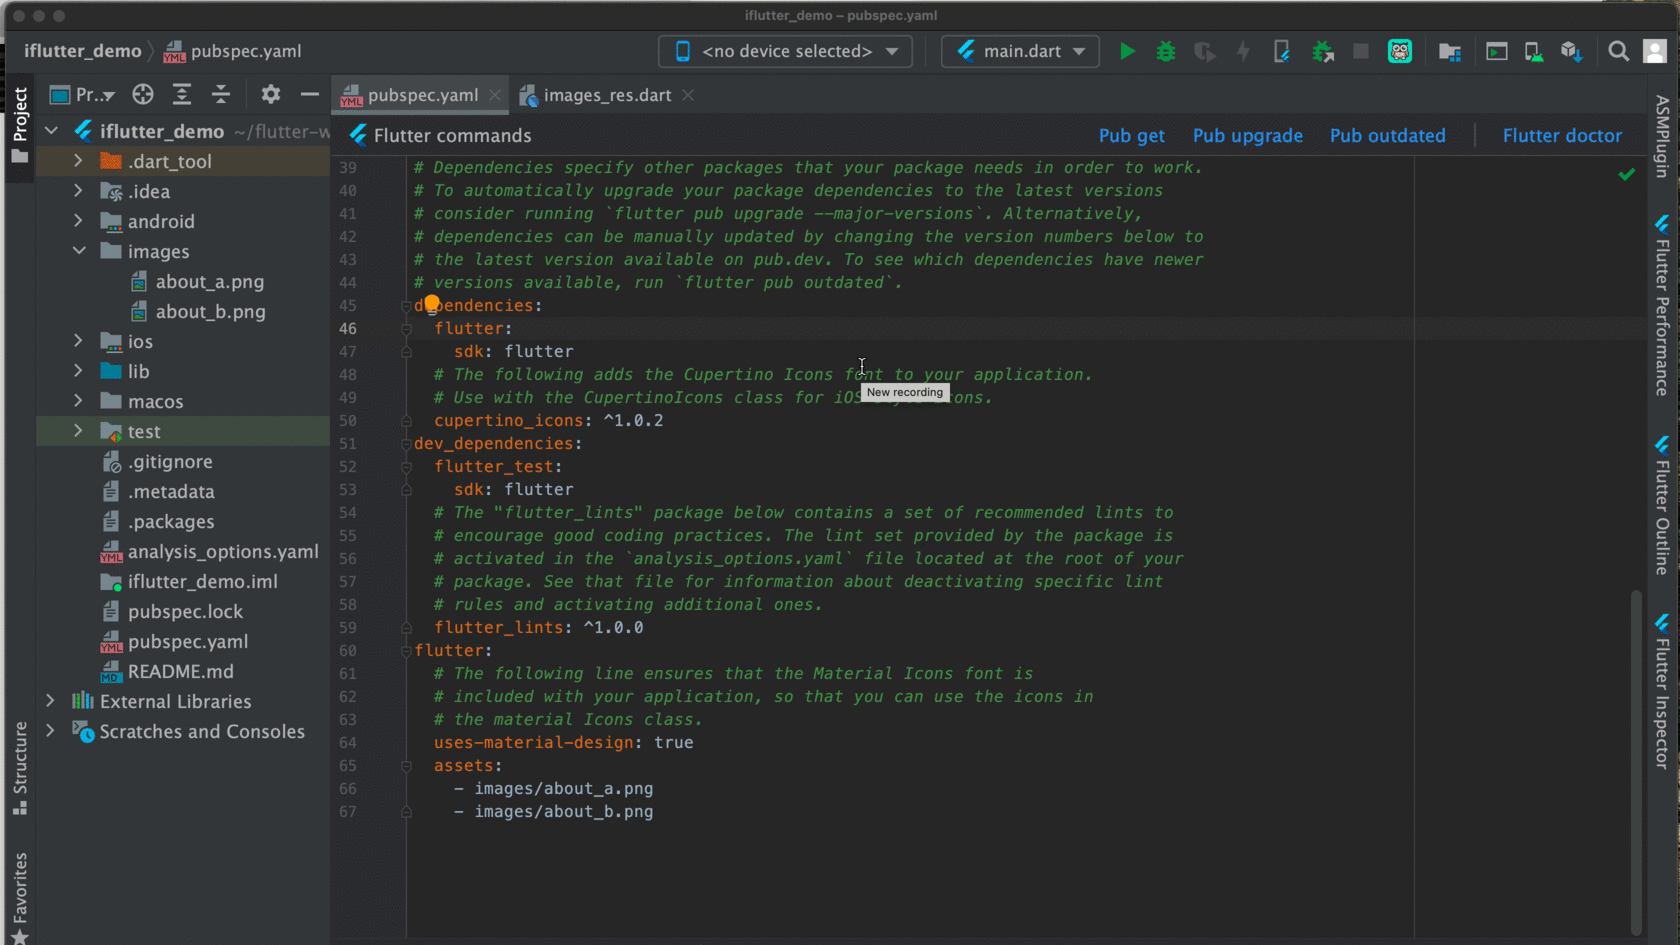Select about_a.png in the project tree
1680x945 pixels.
209,281
